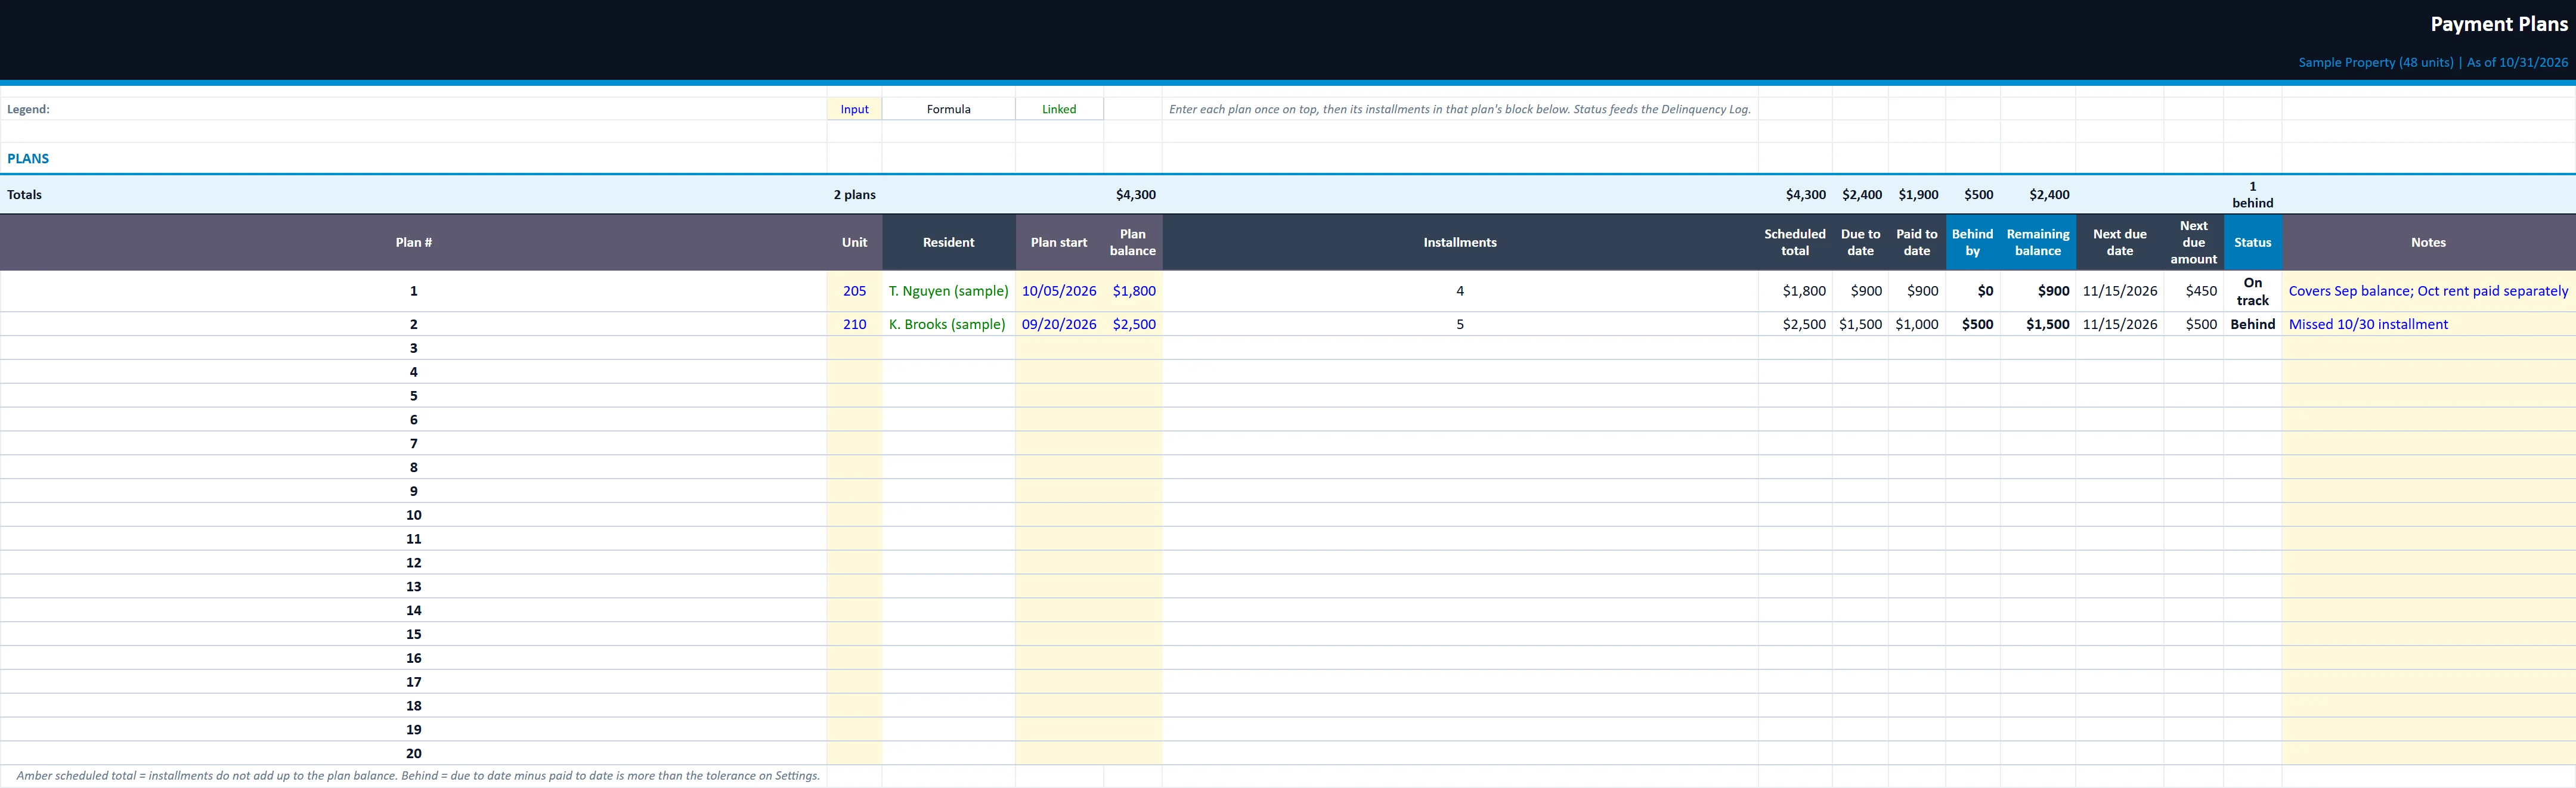The height and width of the screenshot is (788, 2576).
Task: Click the PLANS section heading
Action: click(x=28, y=158)
